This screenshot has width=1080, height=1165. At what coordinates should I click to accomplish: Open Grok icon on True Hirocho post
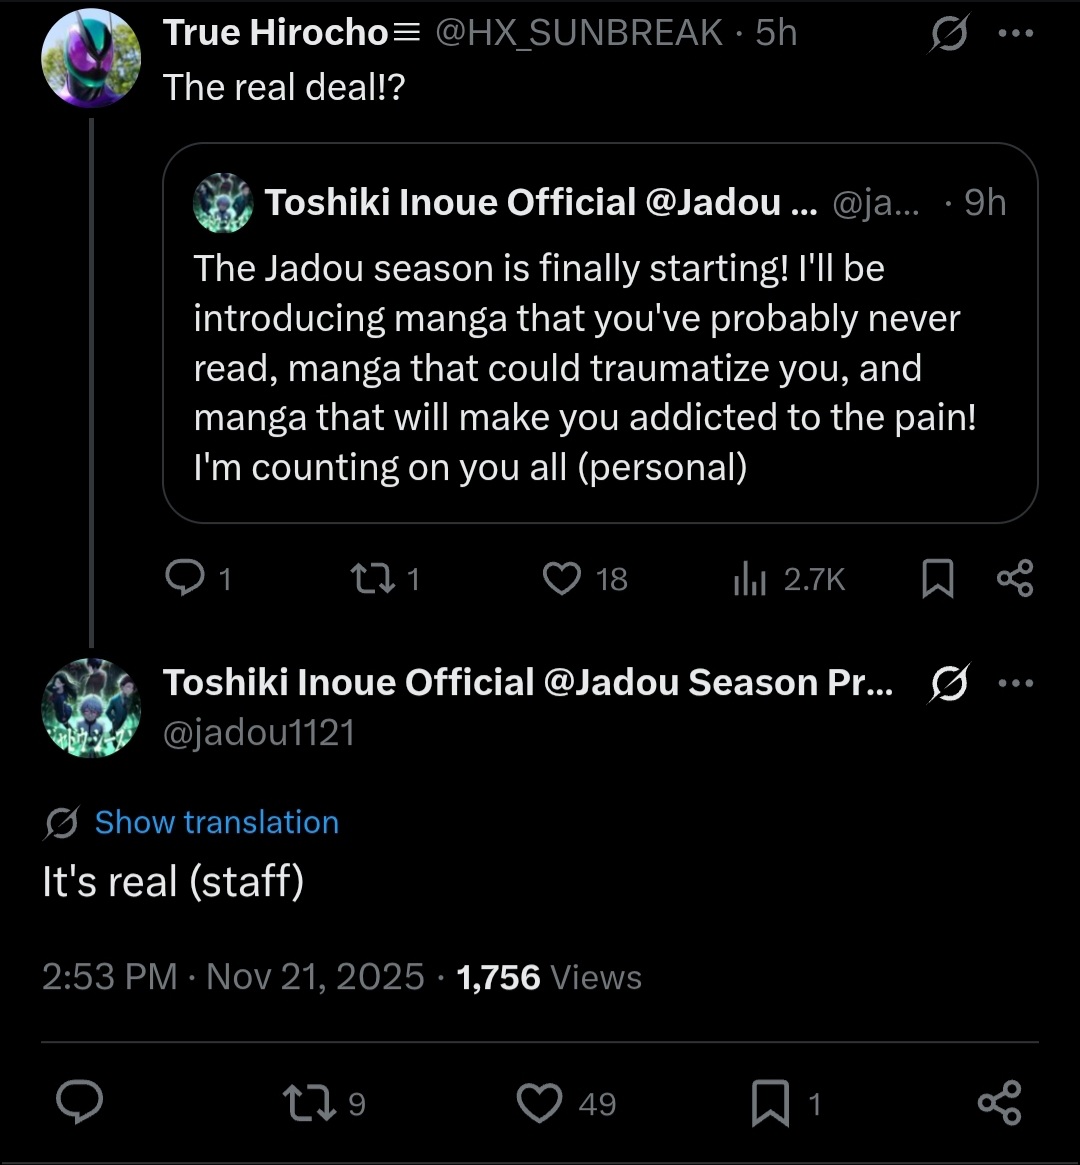(947, 34)
